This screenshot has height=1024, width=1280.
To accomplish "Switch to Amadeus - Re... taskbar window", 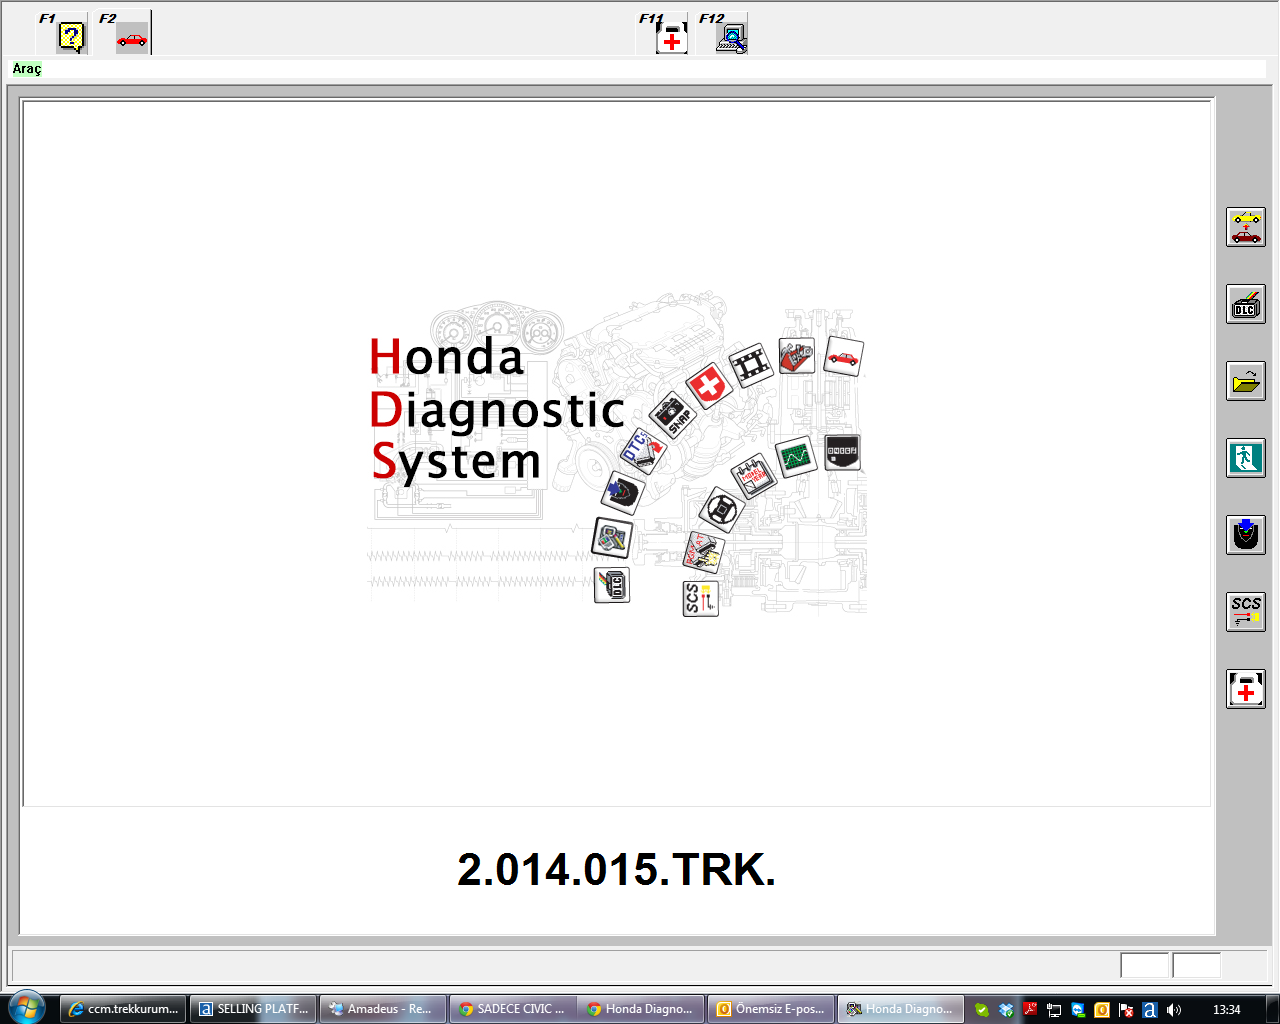I will tap(382, 1009).
